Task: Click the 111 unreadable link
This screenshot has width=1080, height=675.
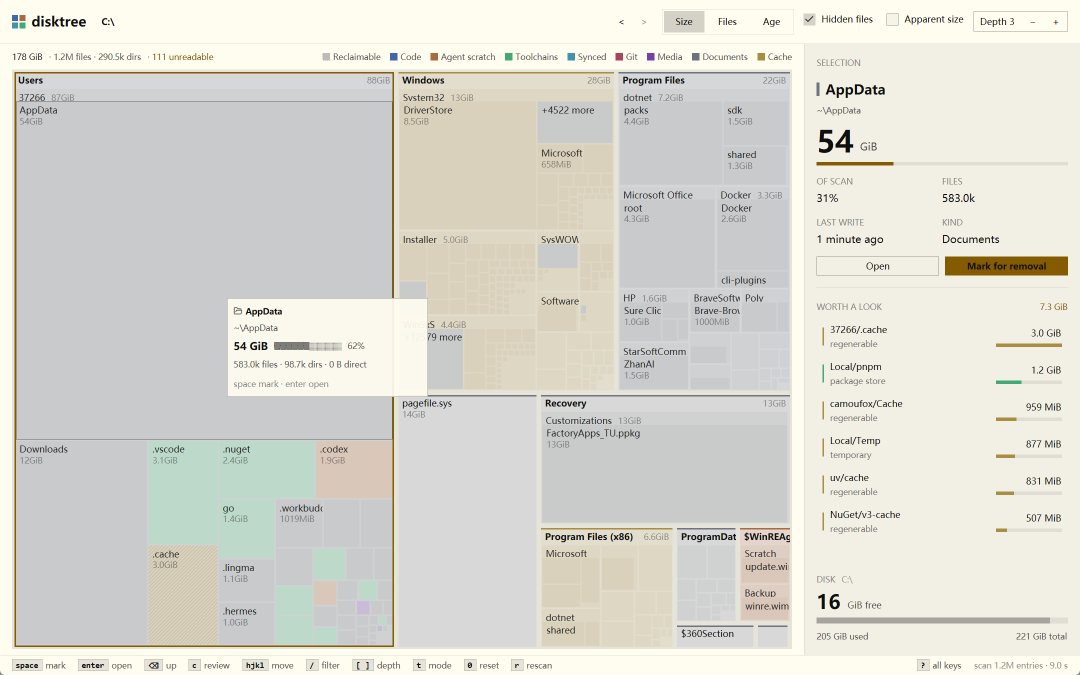Action: (x=183, y=56)
